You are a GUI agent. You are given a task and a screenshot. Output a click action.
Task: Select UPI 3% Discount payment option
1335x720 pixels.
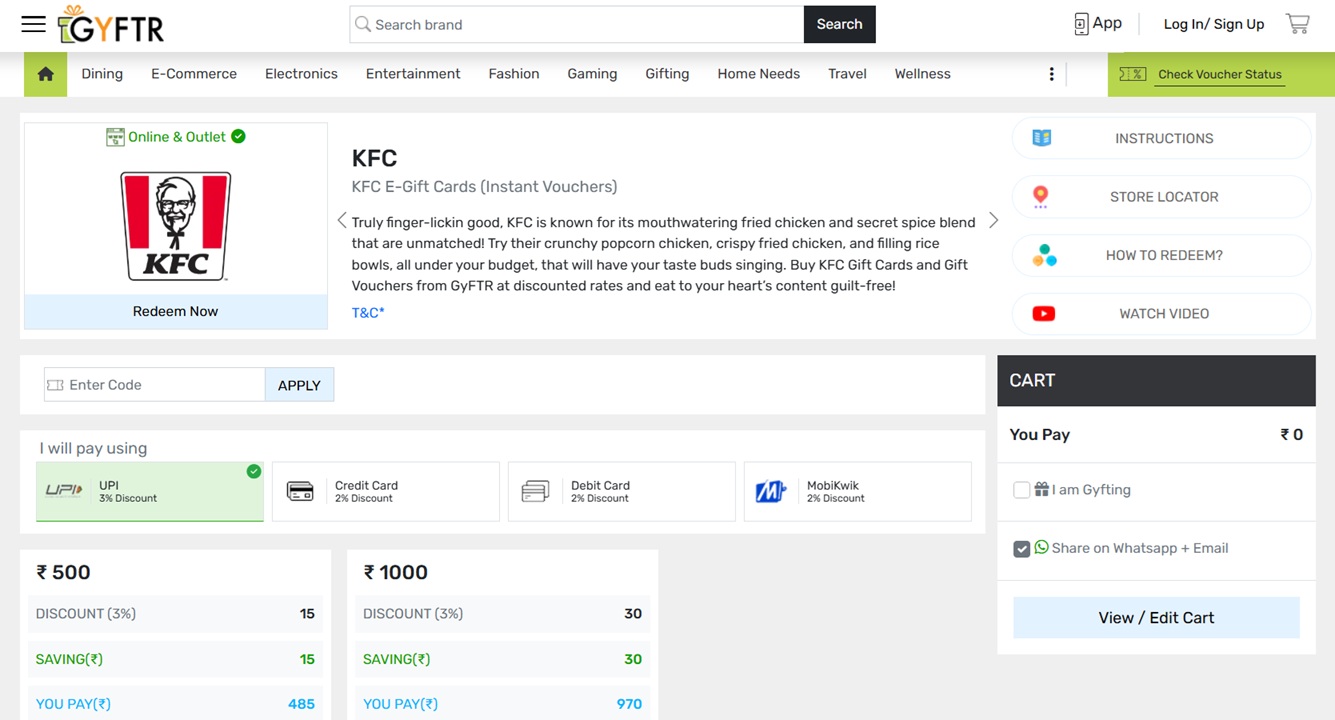(x=150, y=491)
